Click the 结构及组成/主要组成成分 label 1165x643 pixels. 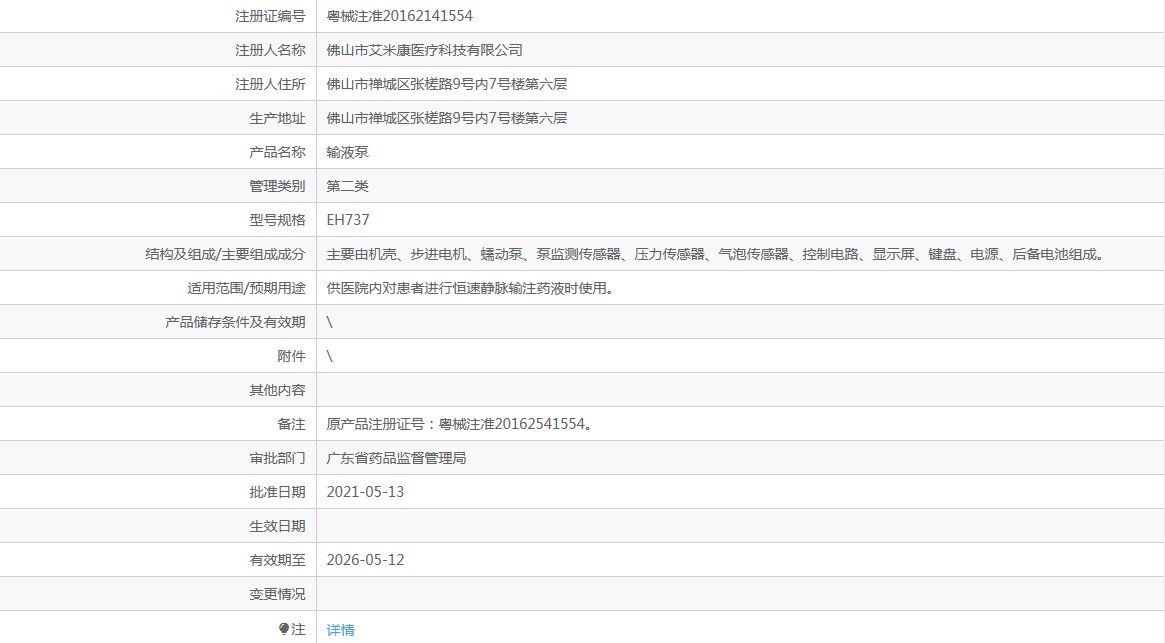pyautogui.click(x=225, y=254)
